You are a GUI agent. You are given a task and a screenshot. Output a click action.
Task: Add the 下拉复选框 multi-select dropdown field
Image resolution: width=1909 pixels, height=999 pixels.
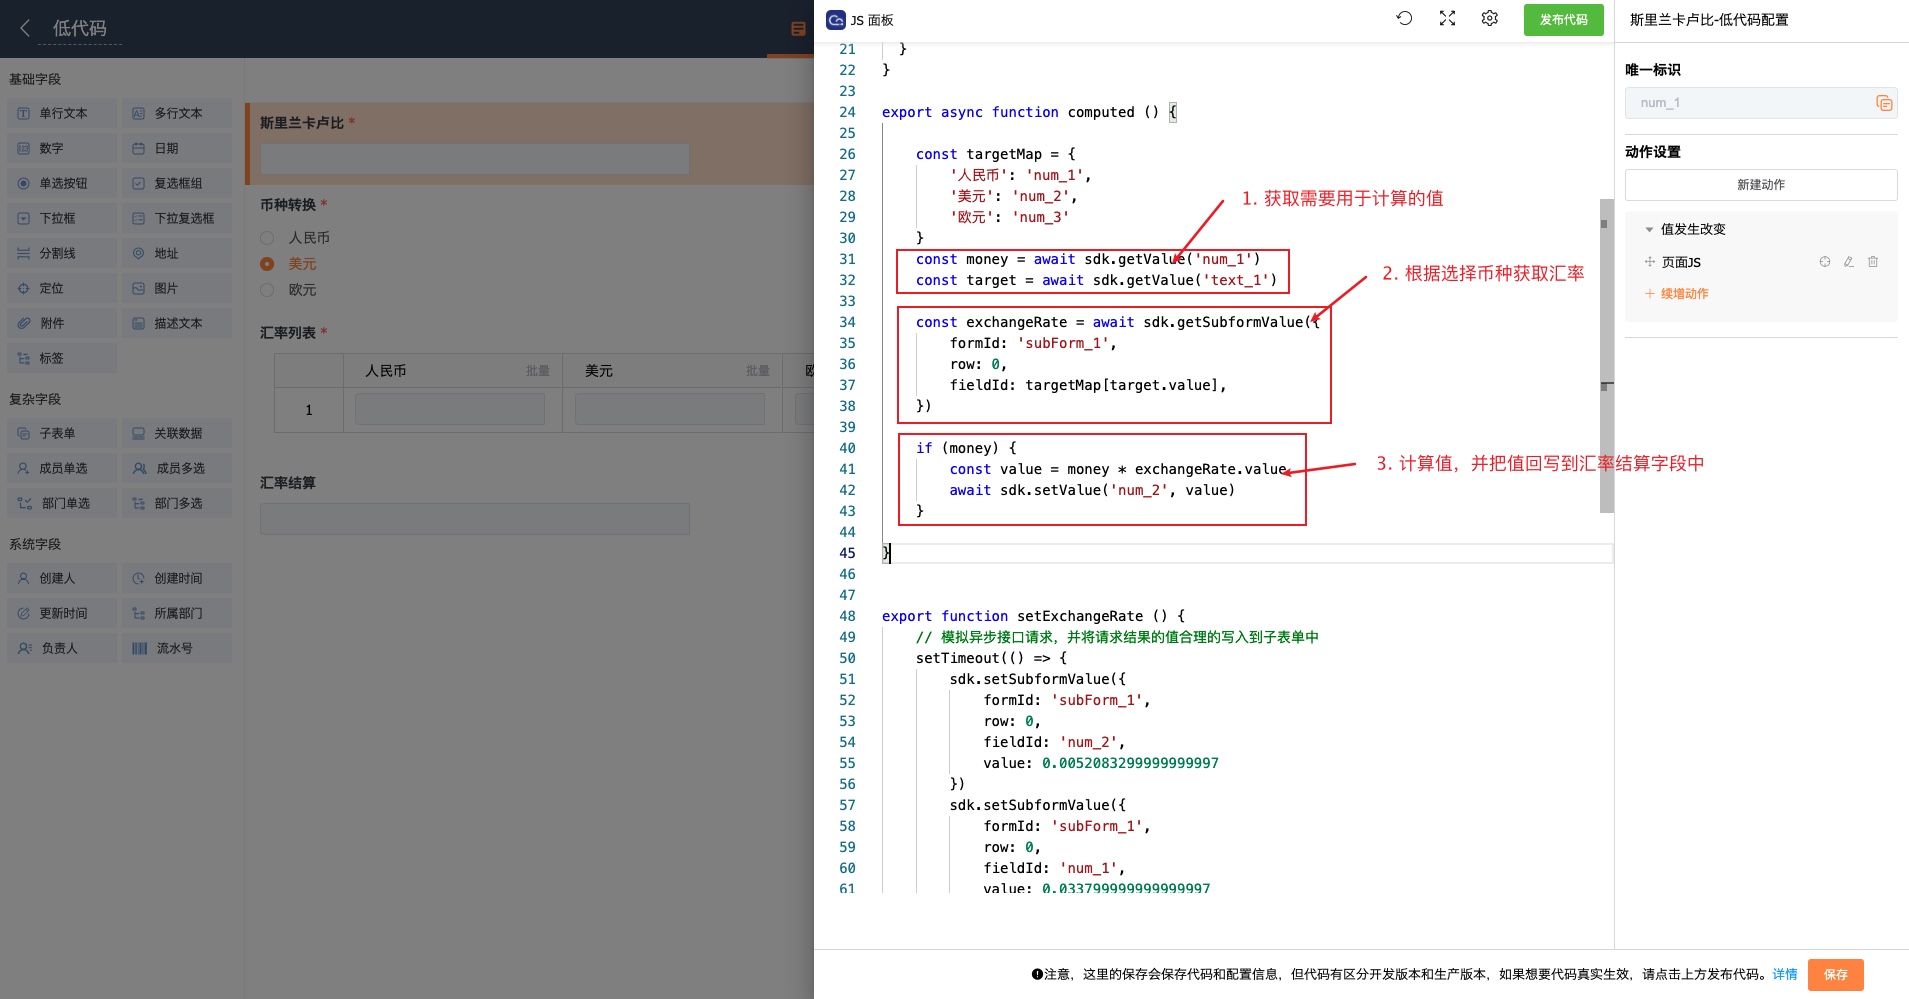(177, 218)
